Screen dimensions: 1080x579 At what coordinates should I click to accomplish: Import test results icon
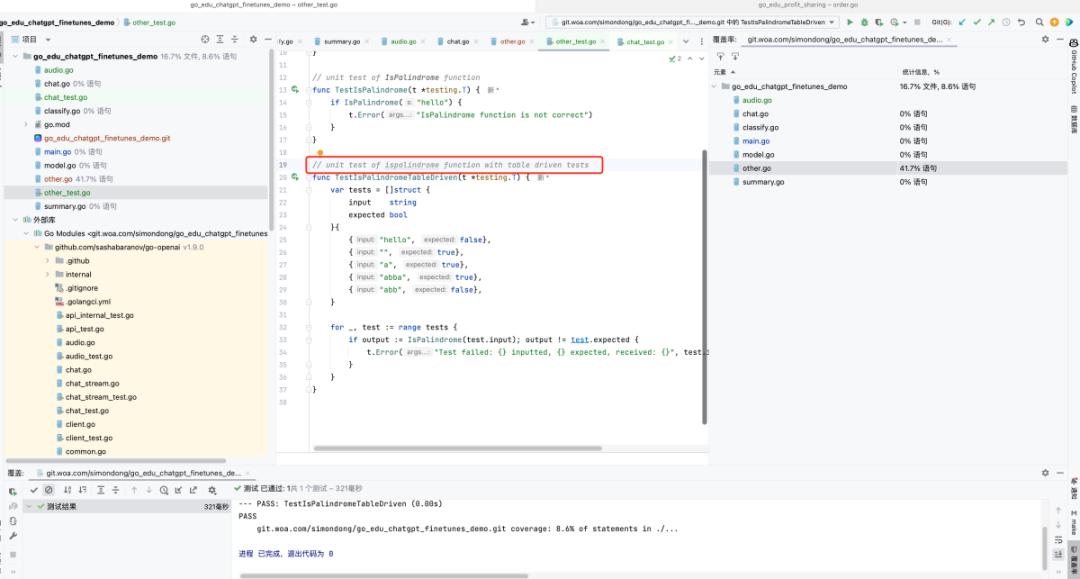point(178,490)
